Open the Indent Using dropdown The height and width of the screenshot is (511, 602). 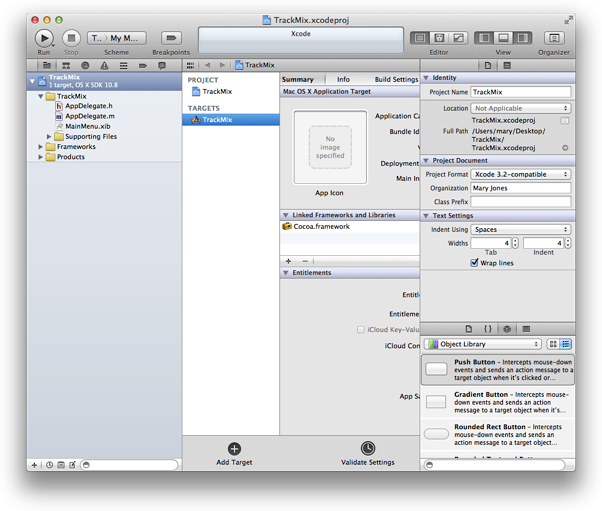point(521,230)
